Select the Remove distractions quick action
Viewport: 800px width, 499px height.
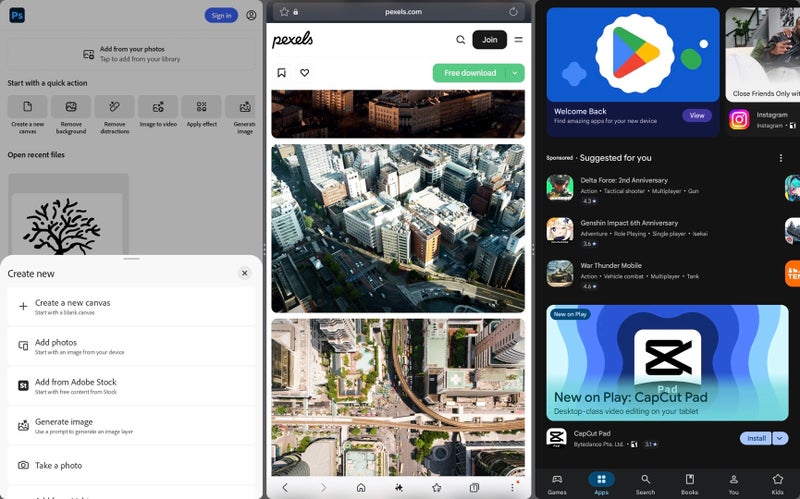point(114,115)
